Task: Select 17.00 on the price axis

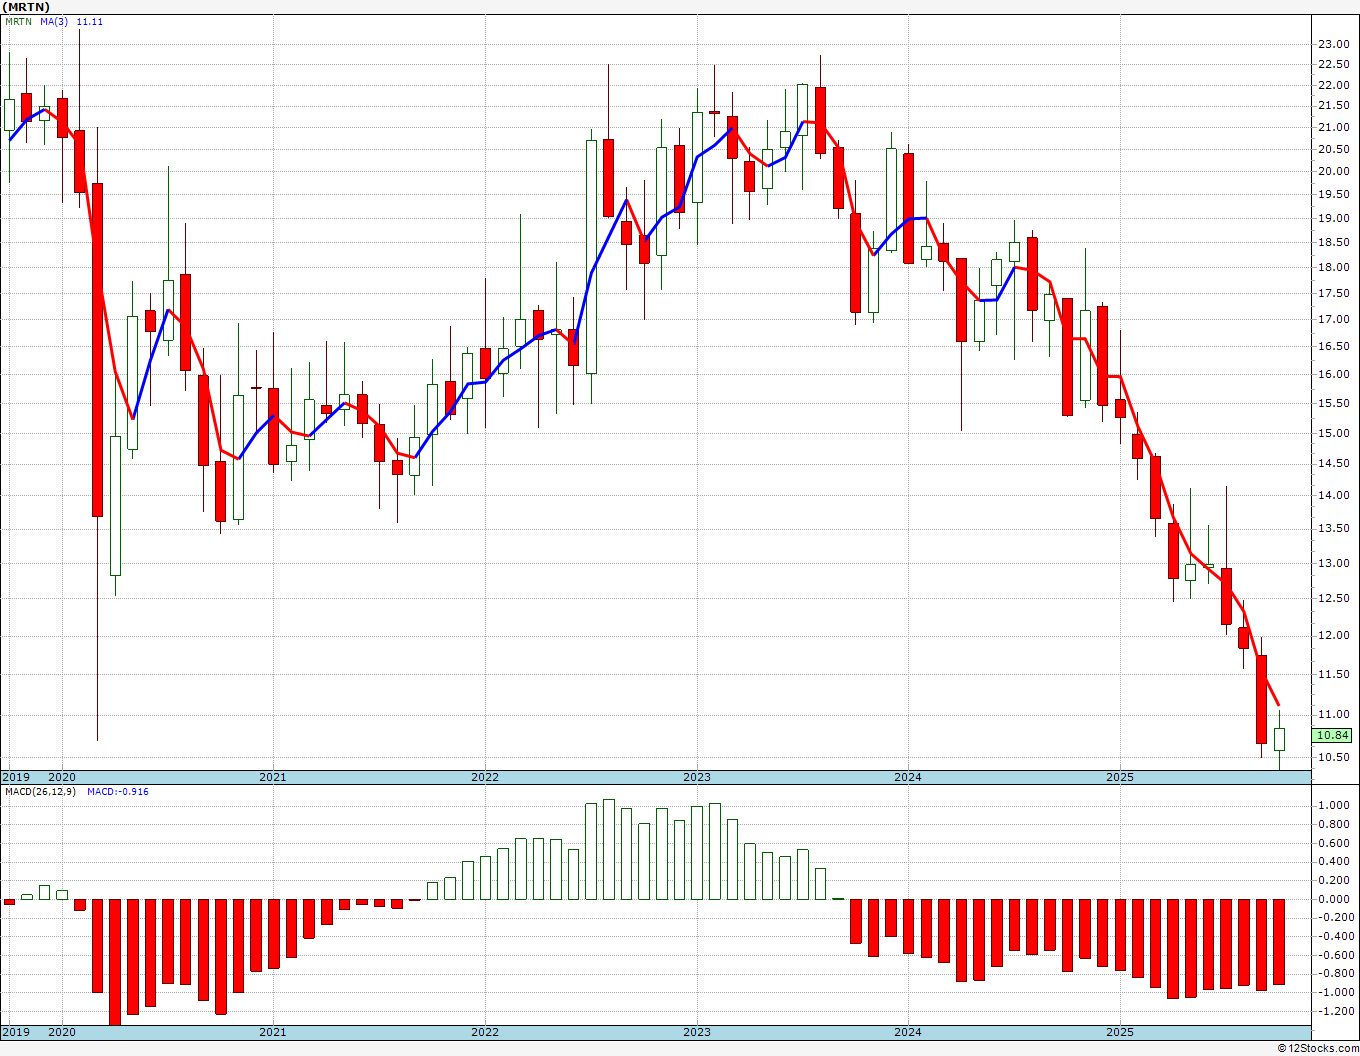Action: 1333,319
